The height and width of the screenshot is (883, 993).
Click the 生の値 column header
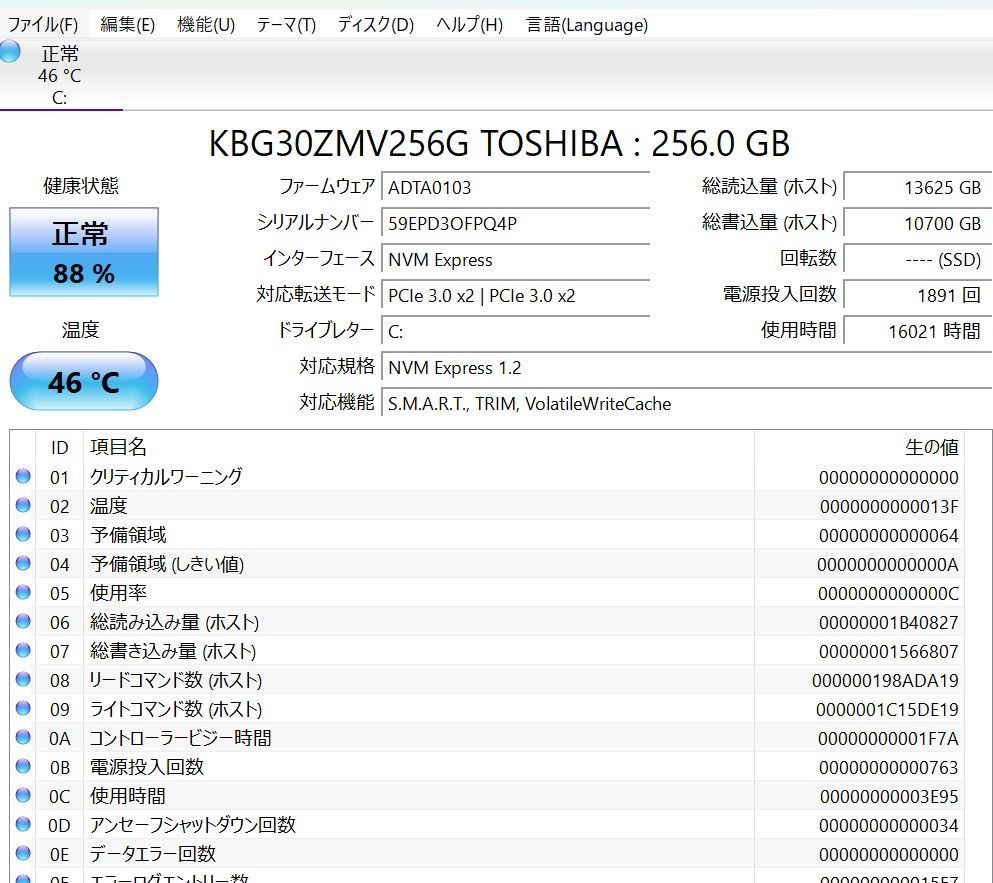932,447
